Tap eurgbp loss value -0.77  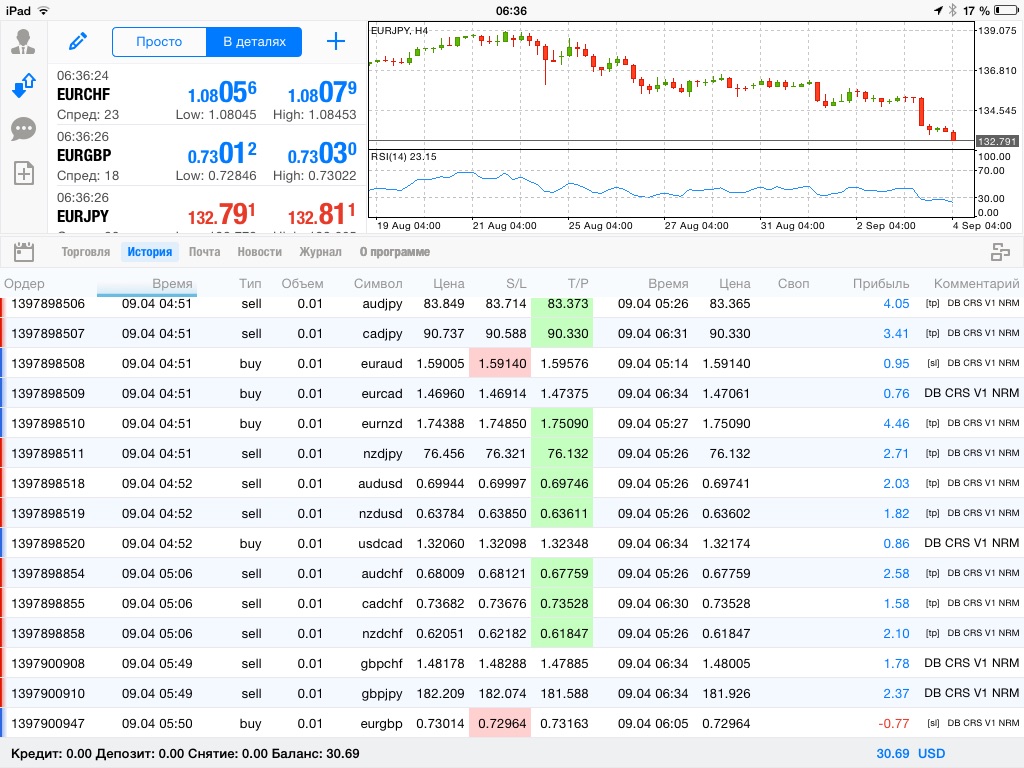pyautogui.click(x=894, y=724)
